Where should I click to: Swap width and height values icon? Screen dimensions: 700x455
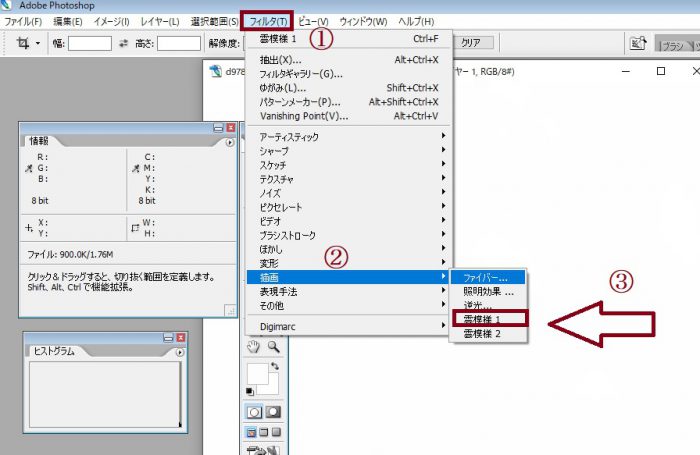tap(123, 43)
